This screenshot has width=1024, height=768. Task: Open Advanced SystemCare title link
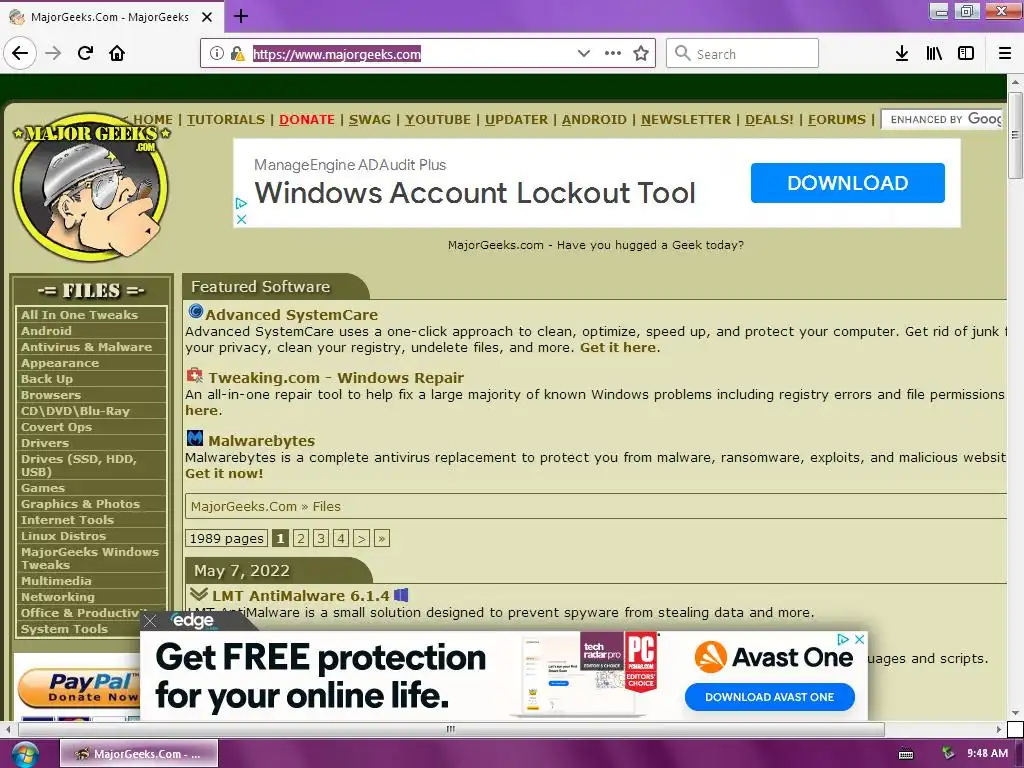coord(291,315)
